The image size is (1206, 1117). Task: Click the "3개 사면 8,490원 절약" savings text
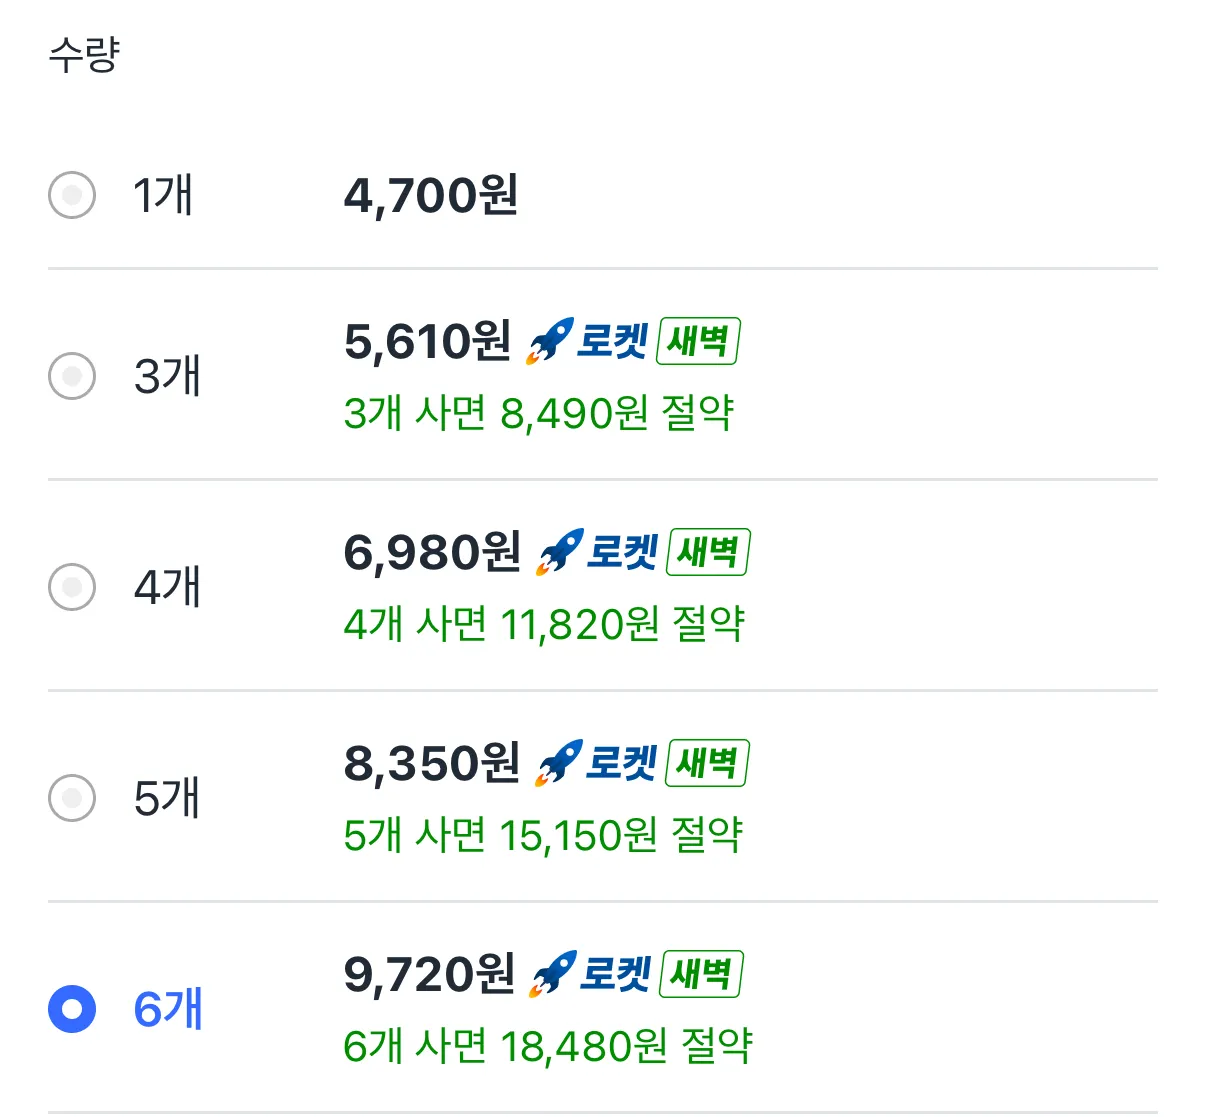(x=539, y=413)
